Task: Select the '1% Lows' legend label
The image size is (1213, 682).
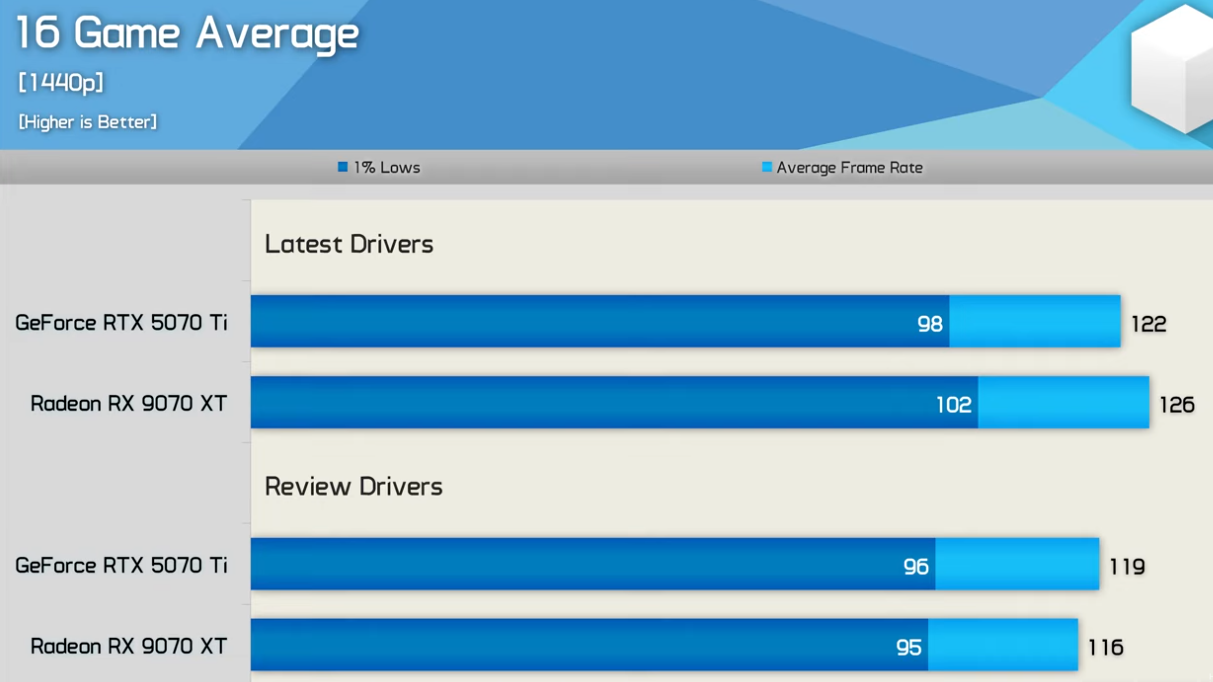Action: point(387,167)
